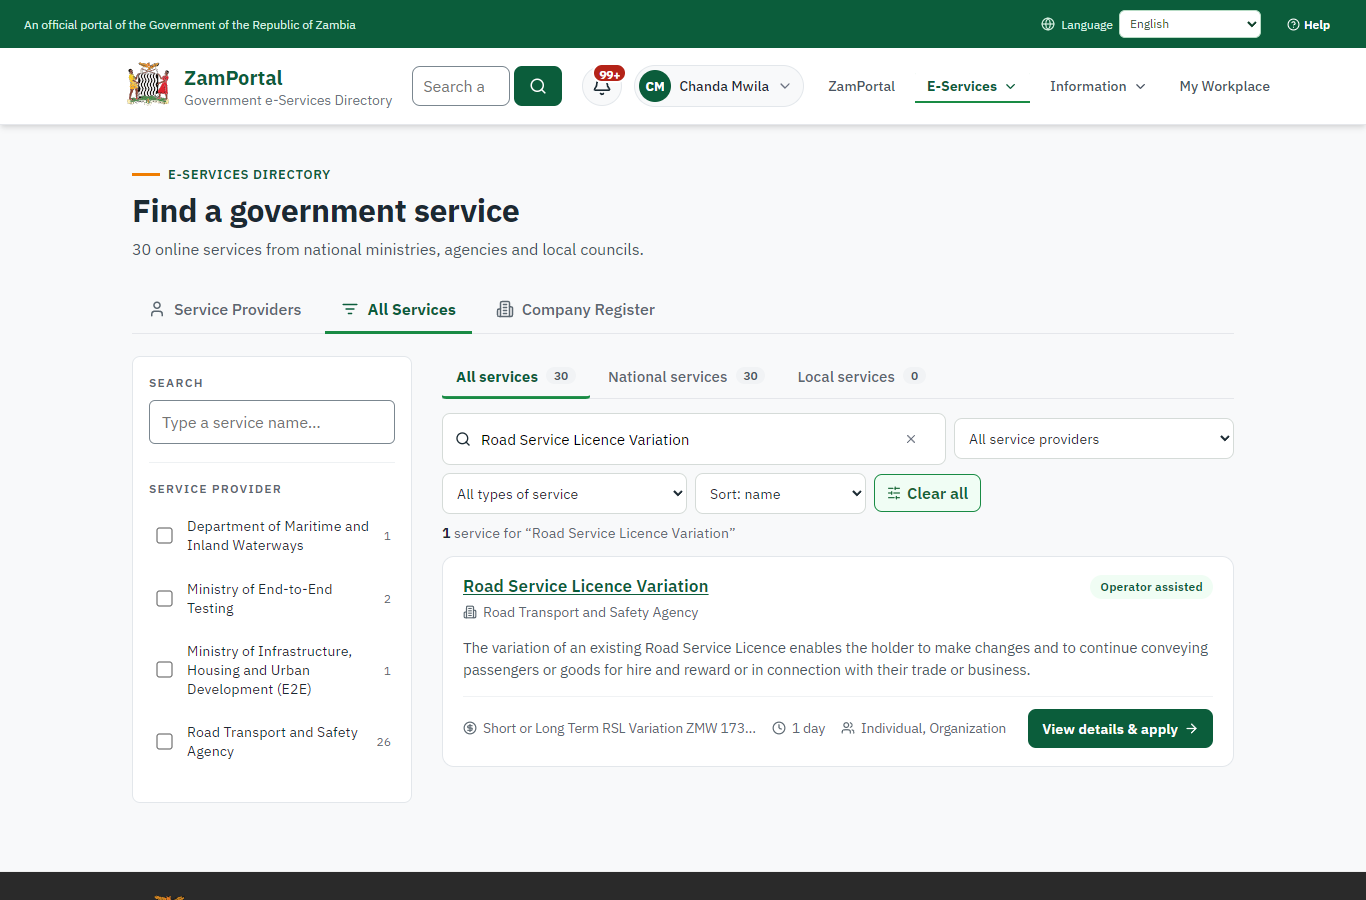
Task: Open the ZamPortal nav item
Action: [x=861, y=86]
